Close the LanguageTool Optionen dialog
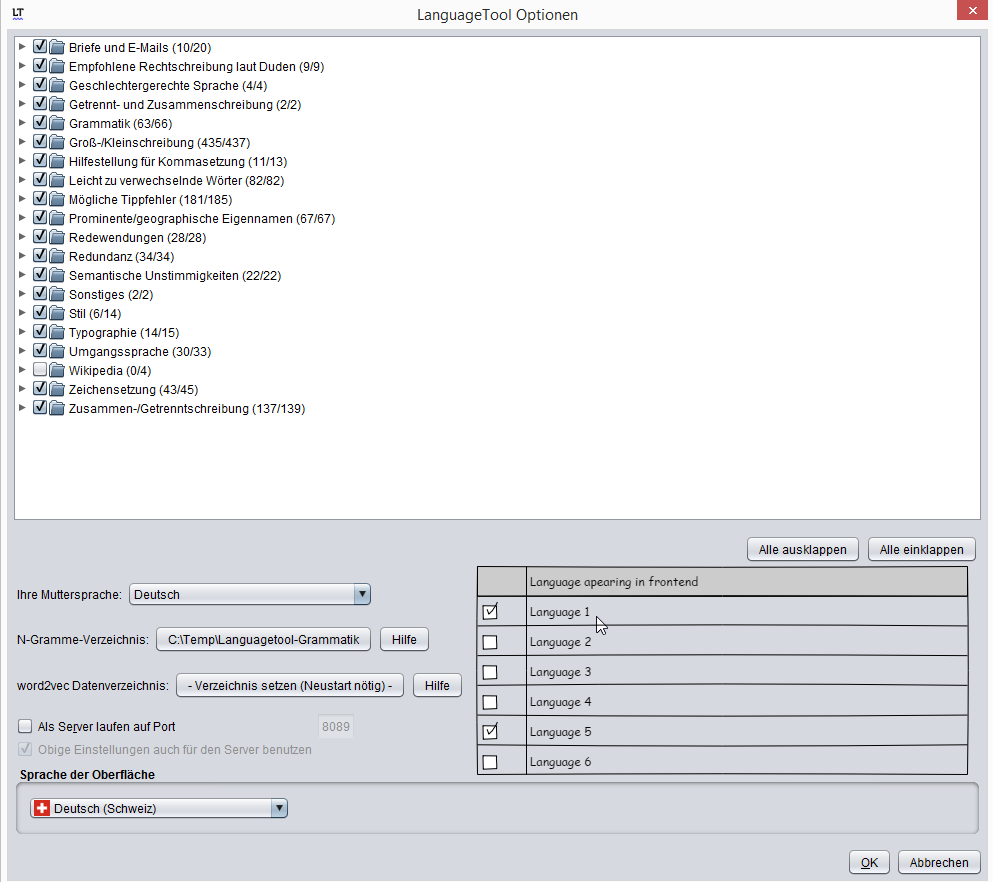Screen dimensions: 993x882 972,11
